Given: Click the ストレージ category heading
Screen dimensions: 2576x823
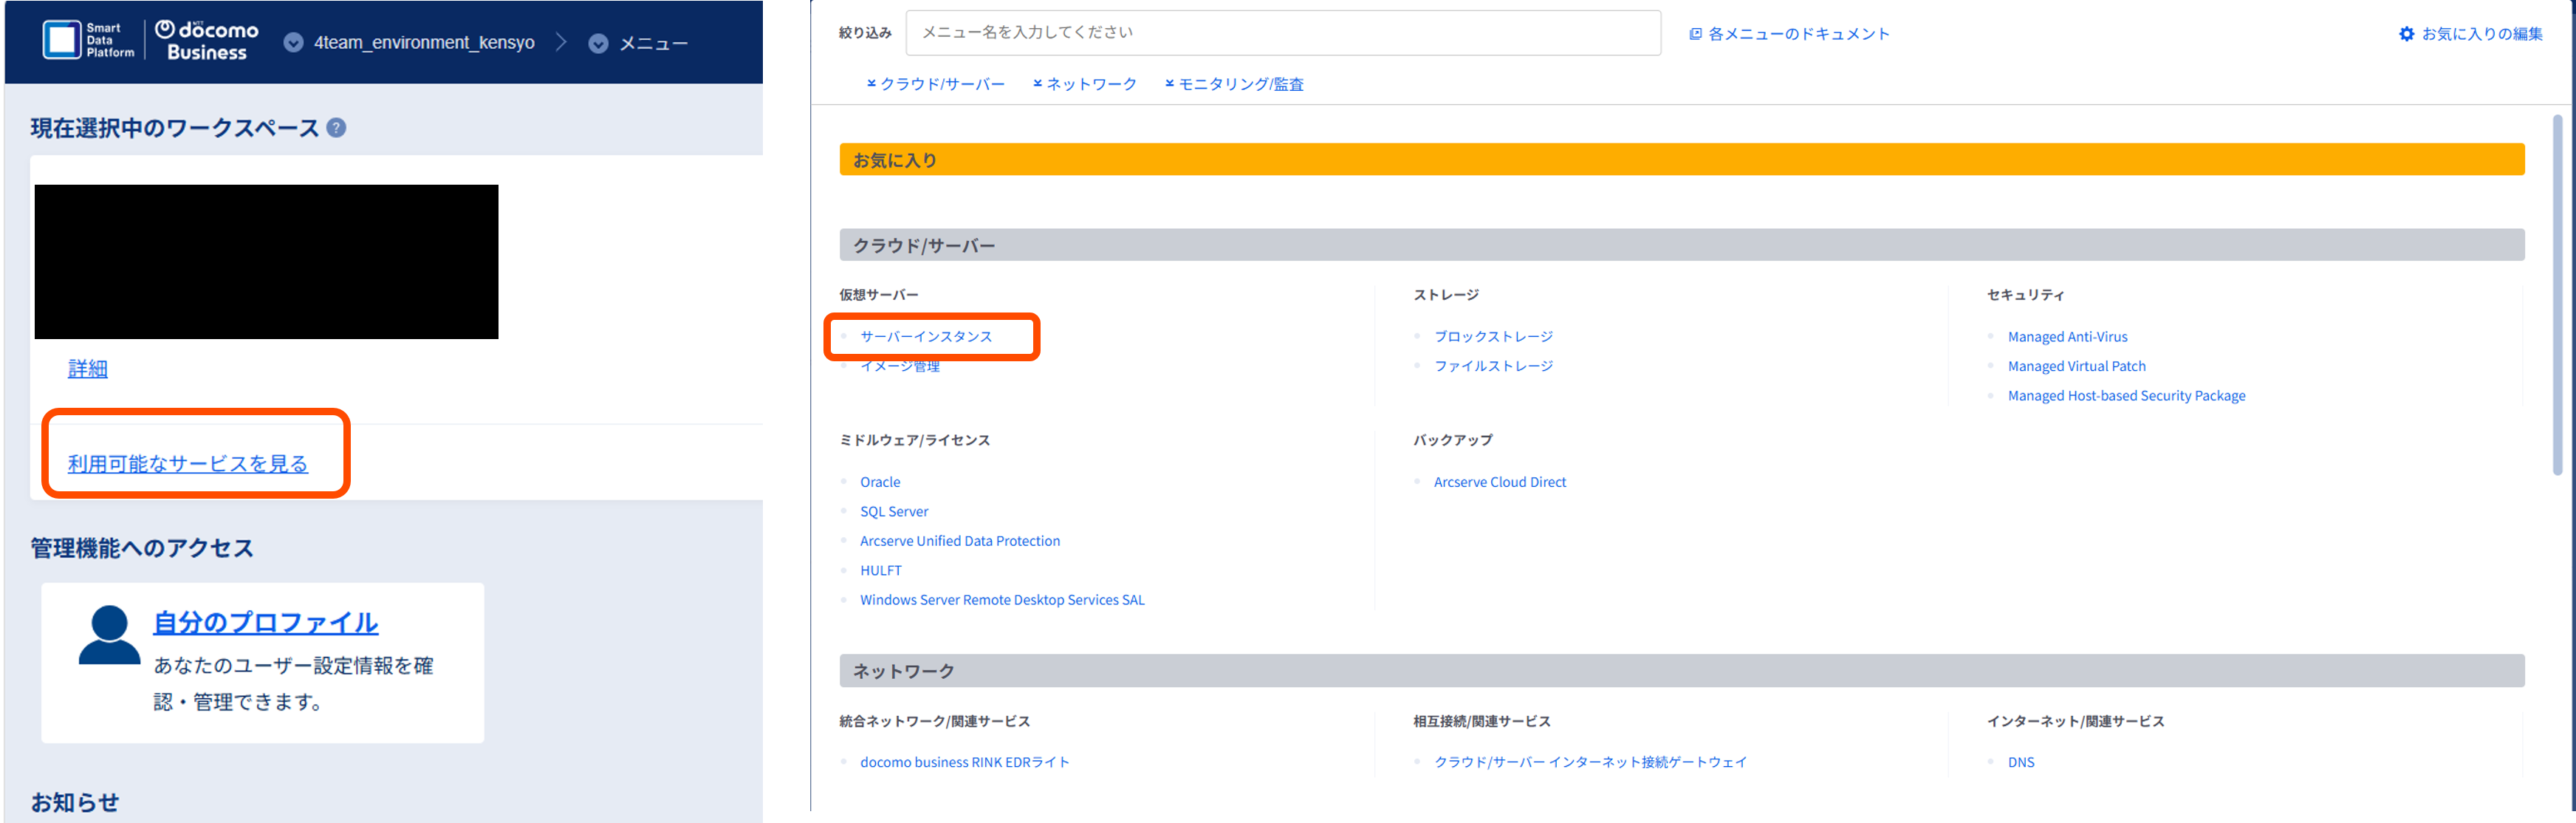Looking at the screenshot, I should (x=1446, y=295).
